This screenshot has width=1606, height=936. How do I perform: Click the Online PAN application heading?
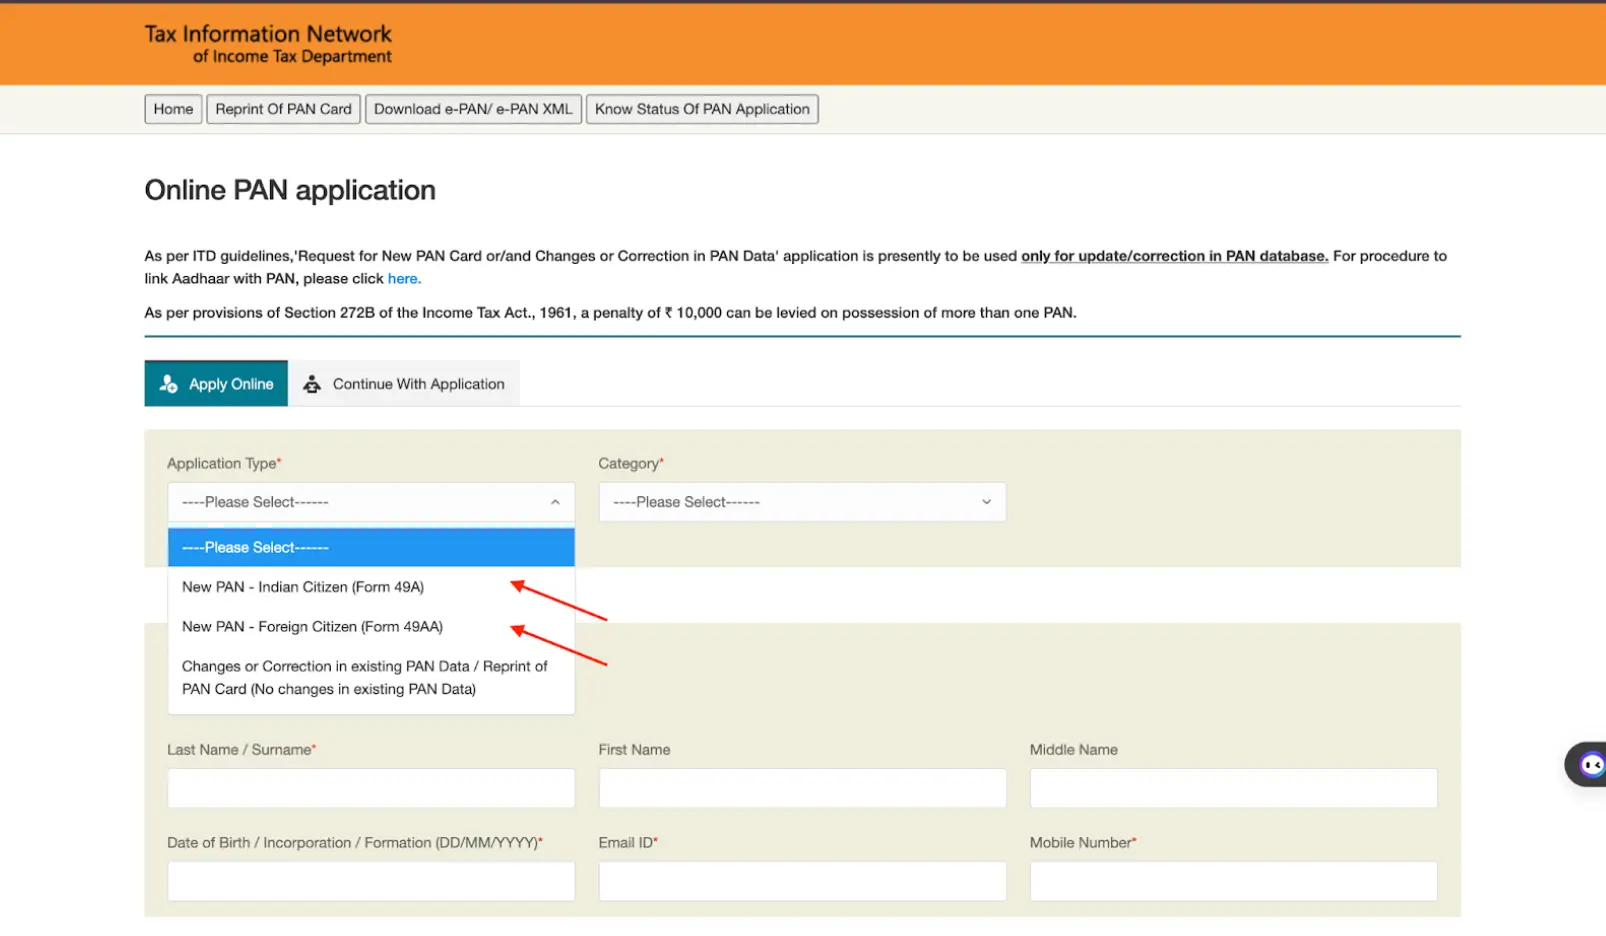point(290,190)
